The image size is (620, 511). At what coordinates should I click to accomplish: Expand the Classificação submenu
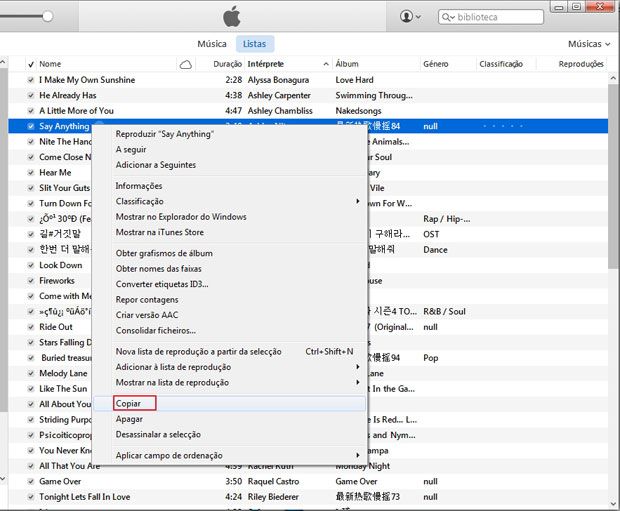click(x=357, y=201)
